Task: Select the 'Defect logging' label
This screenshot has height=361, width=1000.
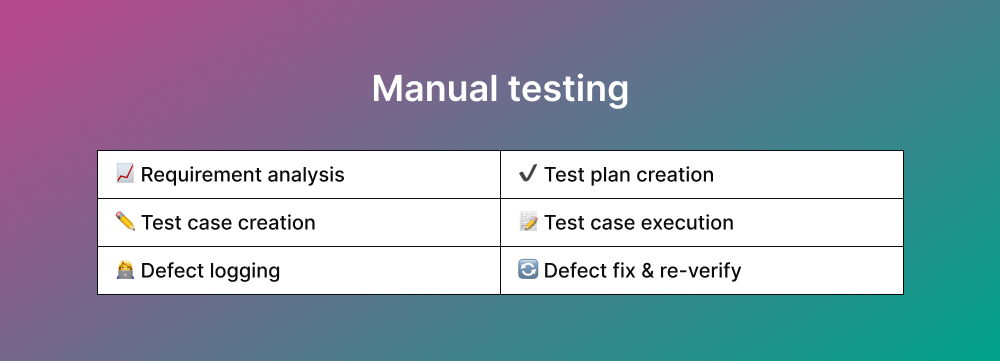Action: [210, 271]
